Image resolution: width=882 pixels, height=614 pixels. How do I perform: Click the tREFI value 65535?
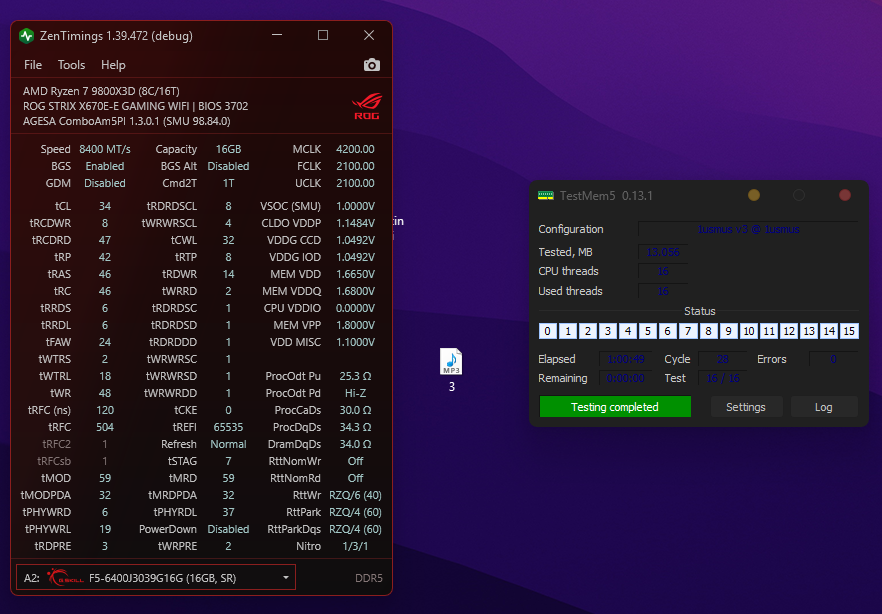click(x=228, y=427)
